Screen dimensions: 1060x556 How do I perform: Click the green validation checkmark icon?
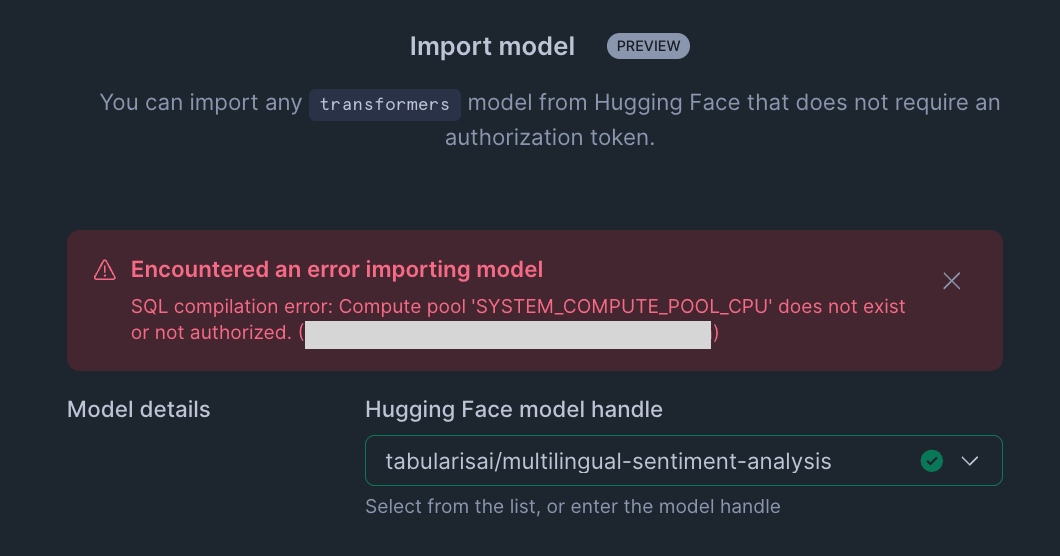click(932, 461)
